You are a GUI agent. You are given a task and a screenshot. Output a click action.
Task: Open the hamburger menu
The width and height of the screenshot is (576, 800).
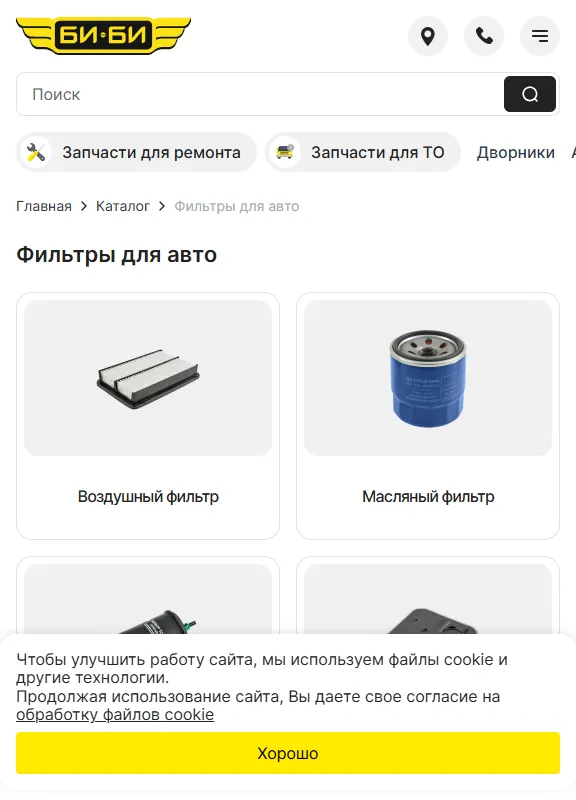pos(540,36)
